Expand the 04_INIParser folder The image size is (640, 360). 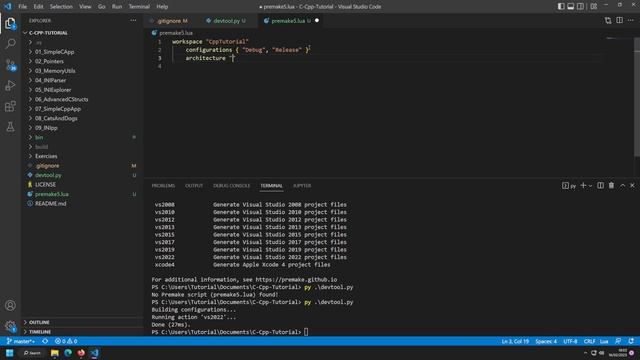coord(82,80)
